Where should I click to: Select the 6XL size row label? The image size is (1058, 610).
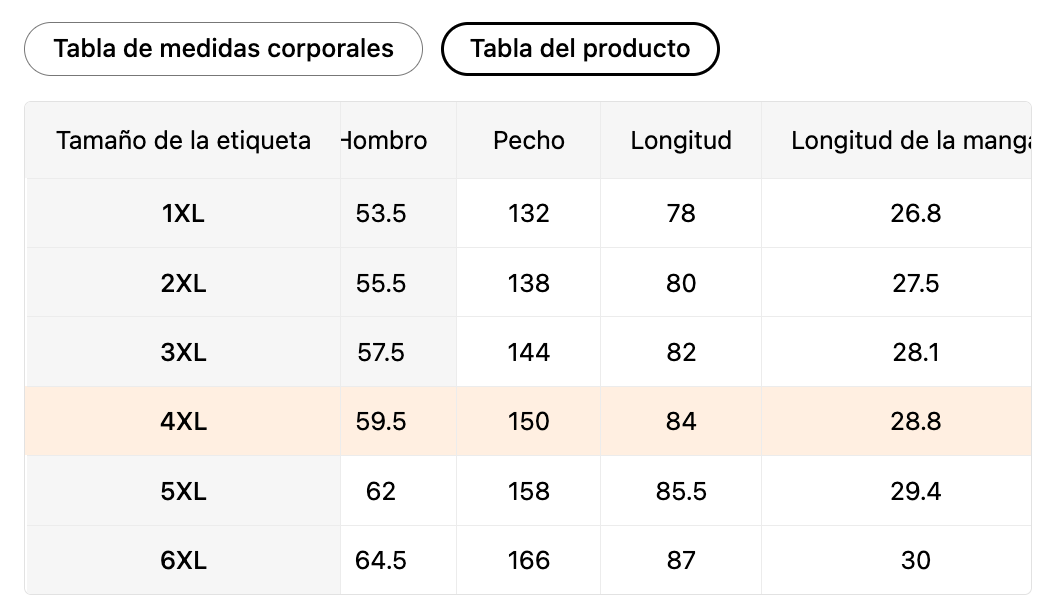183,560
